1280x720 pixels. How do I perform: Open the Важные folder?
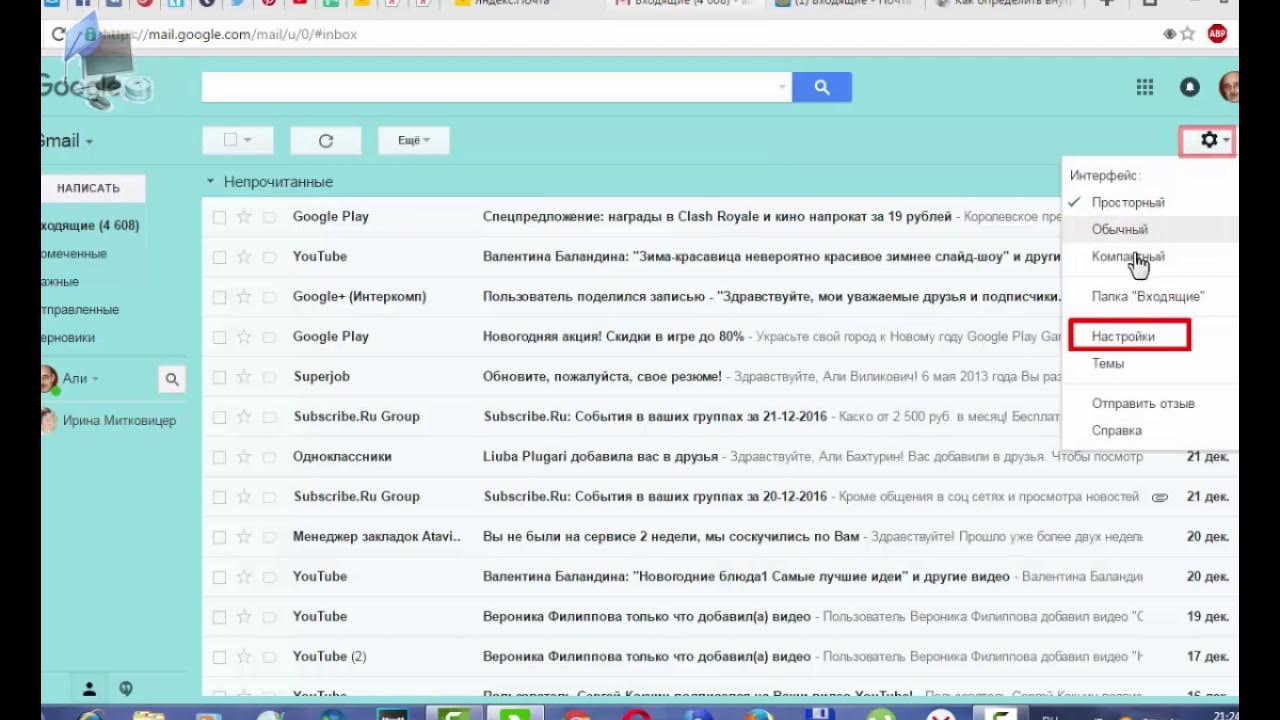click(x=60, y=282)
